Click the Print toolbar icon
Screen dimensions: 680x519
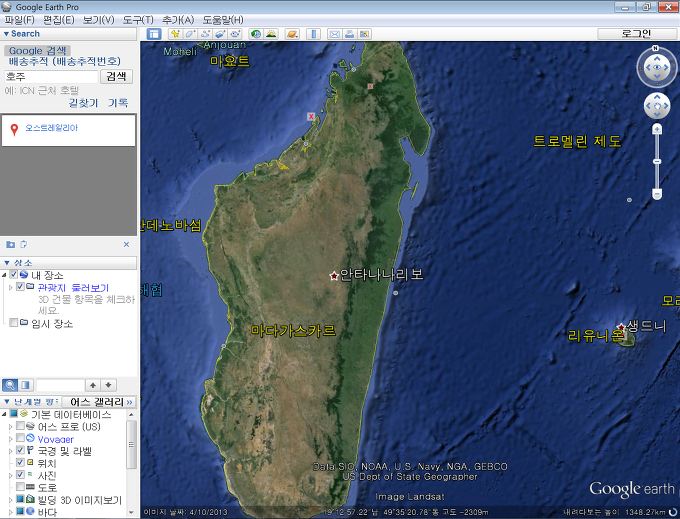pos(350,34)
